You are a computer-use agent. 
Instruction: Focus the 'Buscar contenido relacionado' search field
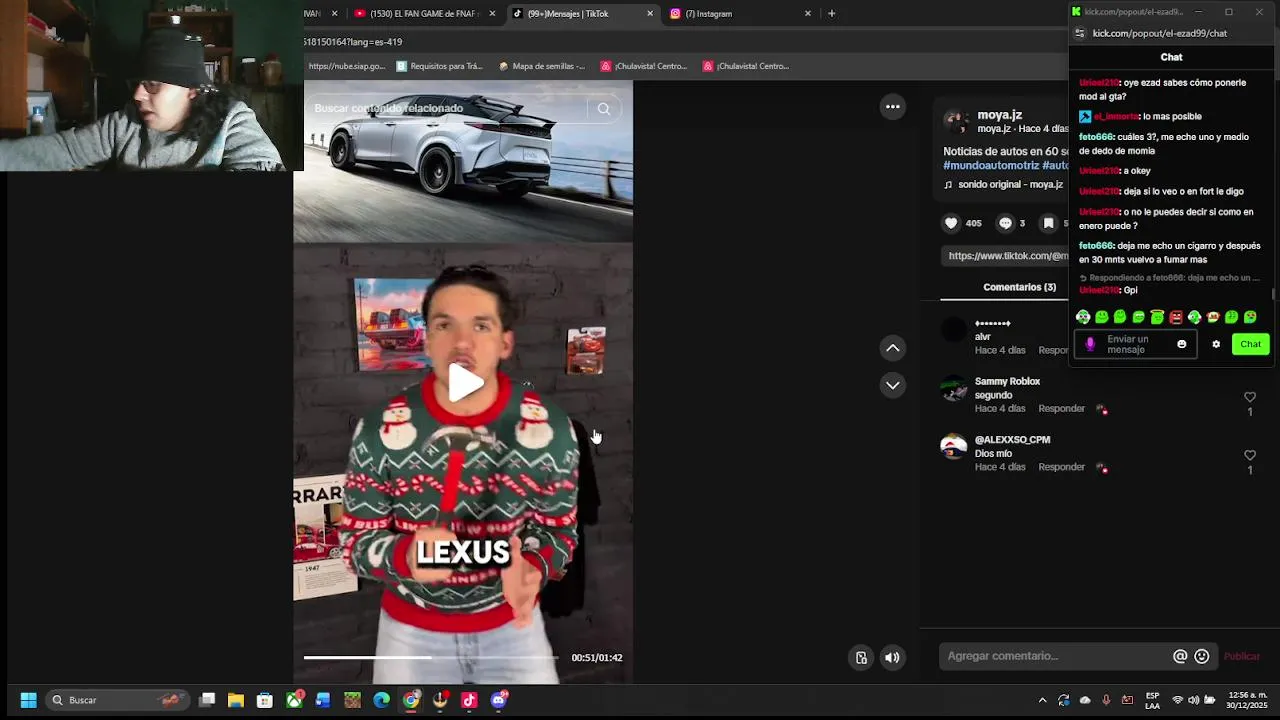tap(448, 108)
